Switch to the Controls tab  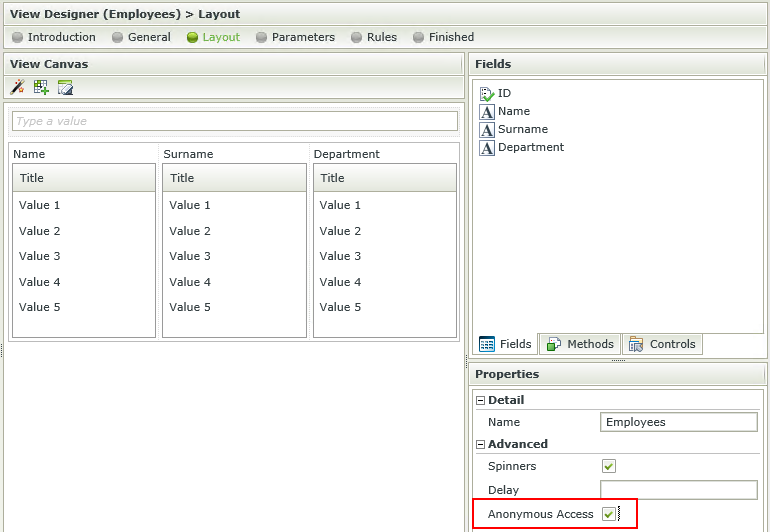point(662,344)
